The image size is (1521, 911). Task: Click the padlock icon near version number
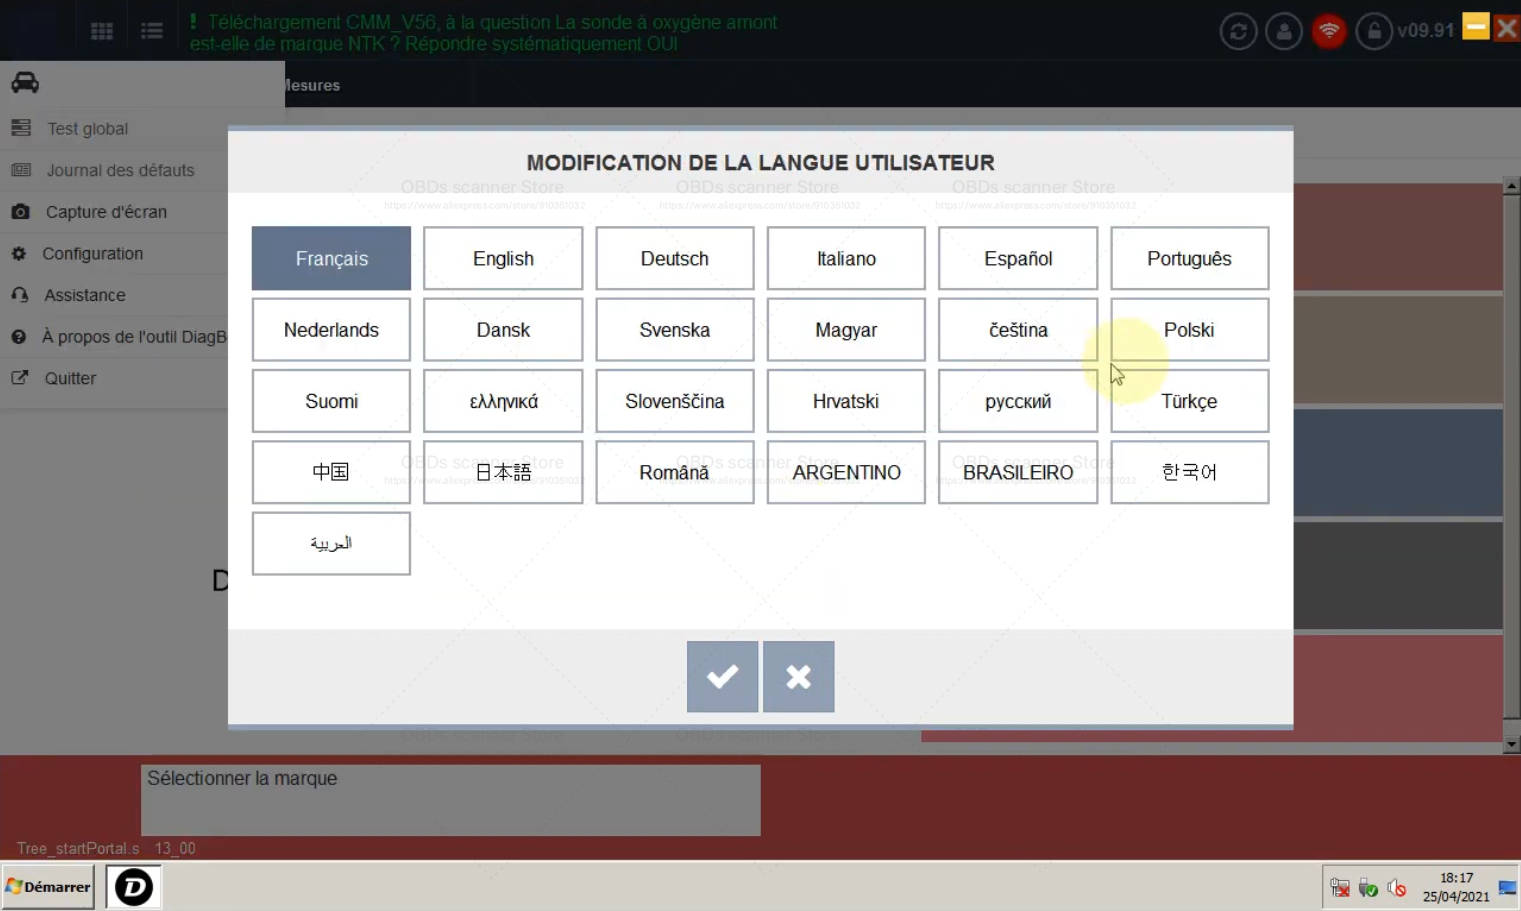tap(1374, 31)
